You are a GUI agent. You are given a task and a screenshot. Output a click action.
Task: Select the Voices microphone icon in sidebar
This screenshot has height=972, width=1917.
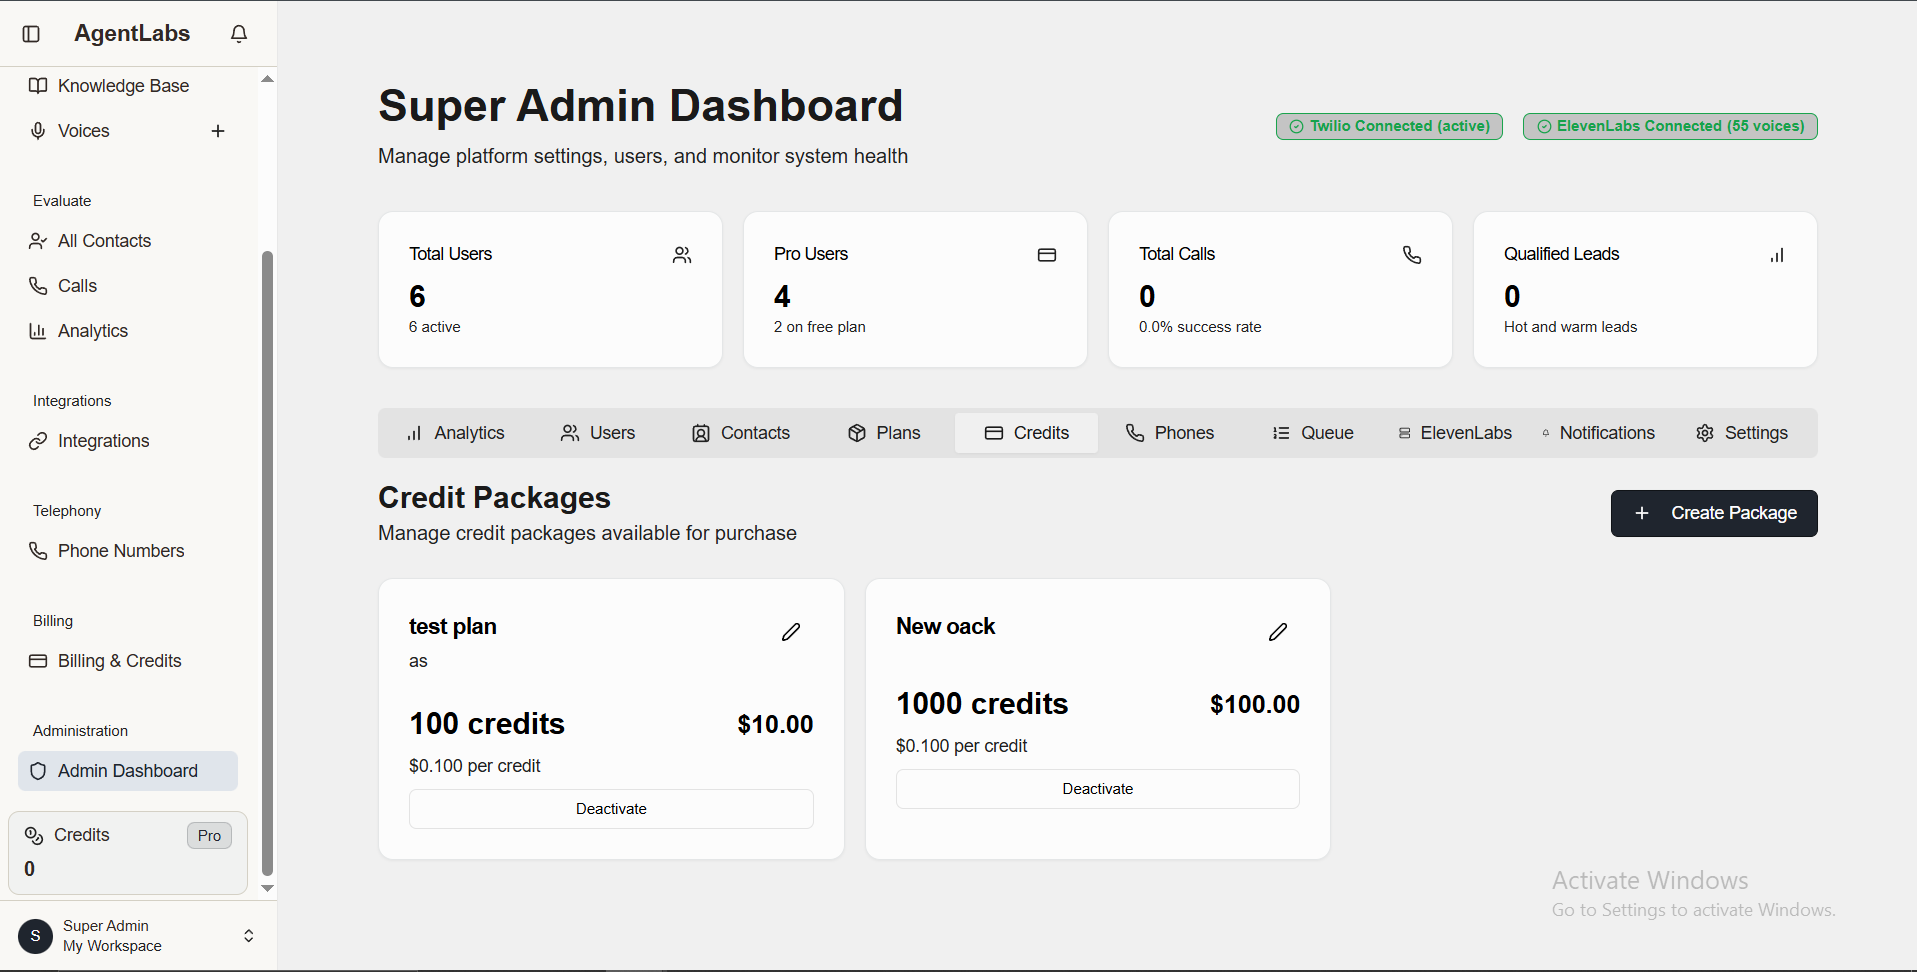[x=37, y=130]
